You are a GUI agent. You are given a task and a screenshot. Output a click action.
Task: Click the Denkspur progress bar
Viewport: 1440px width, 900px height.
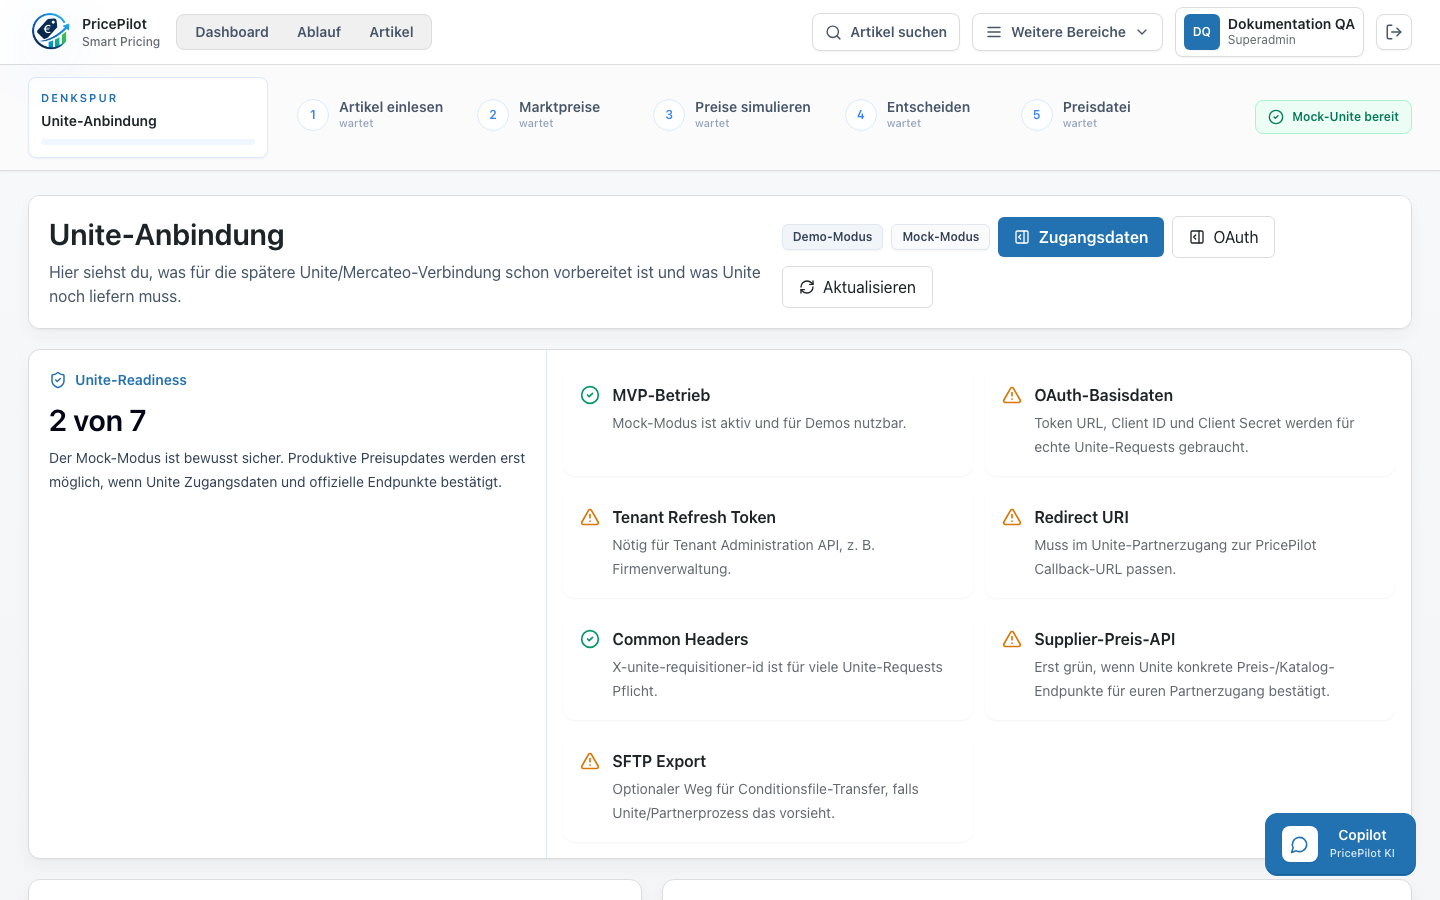[x=148, y=142]
